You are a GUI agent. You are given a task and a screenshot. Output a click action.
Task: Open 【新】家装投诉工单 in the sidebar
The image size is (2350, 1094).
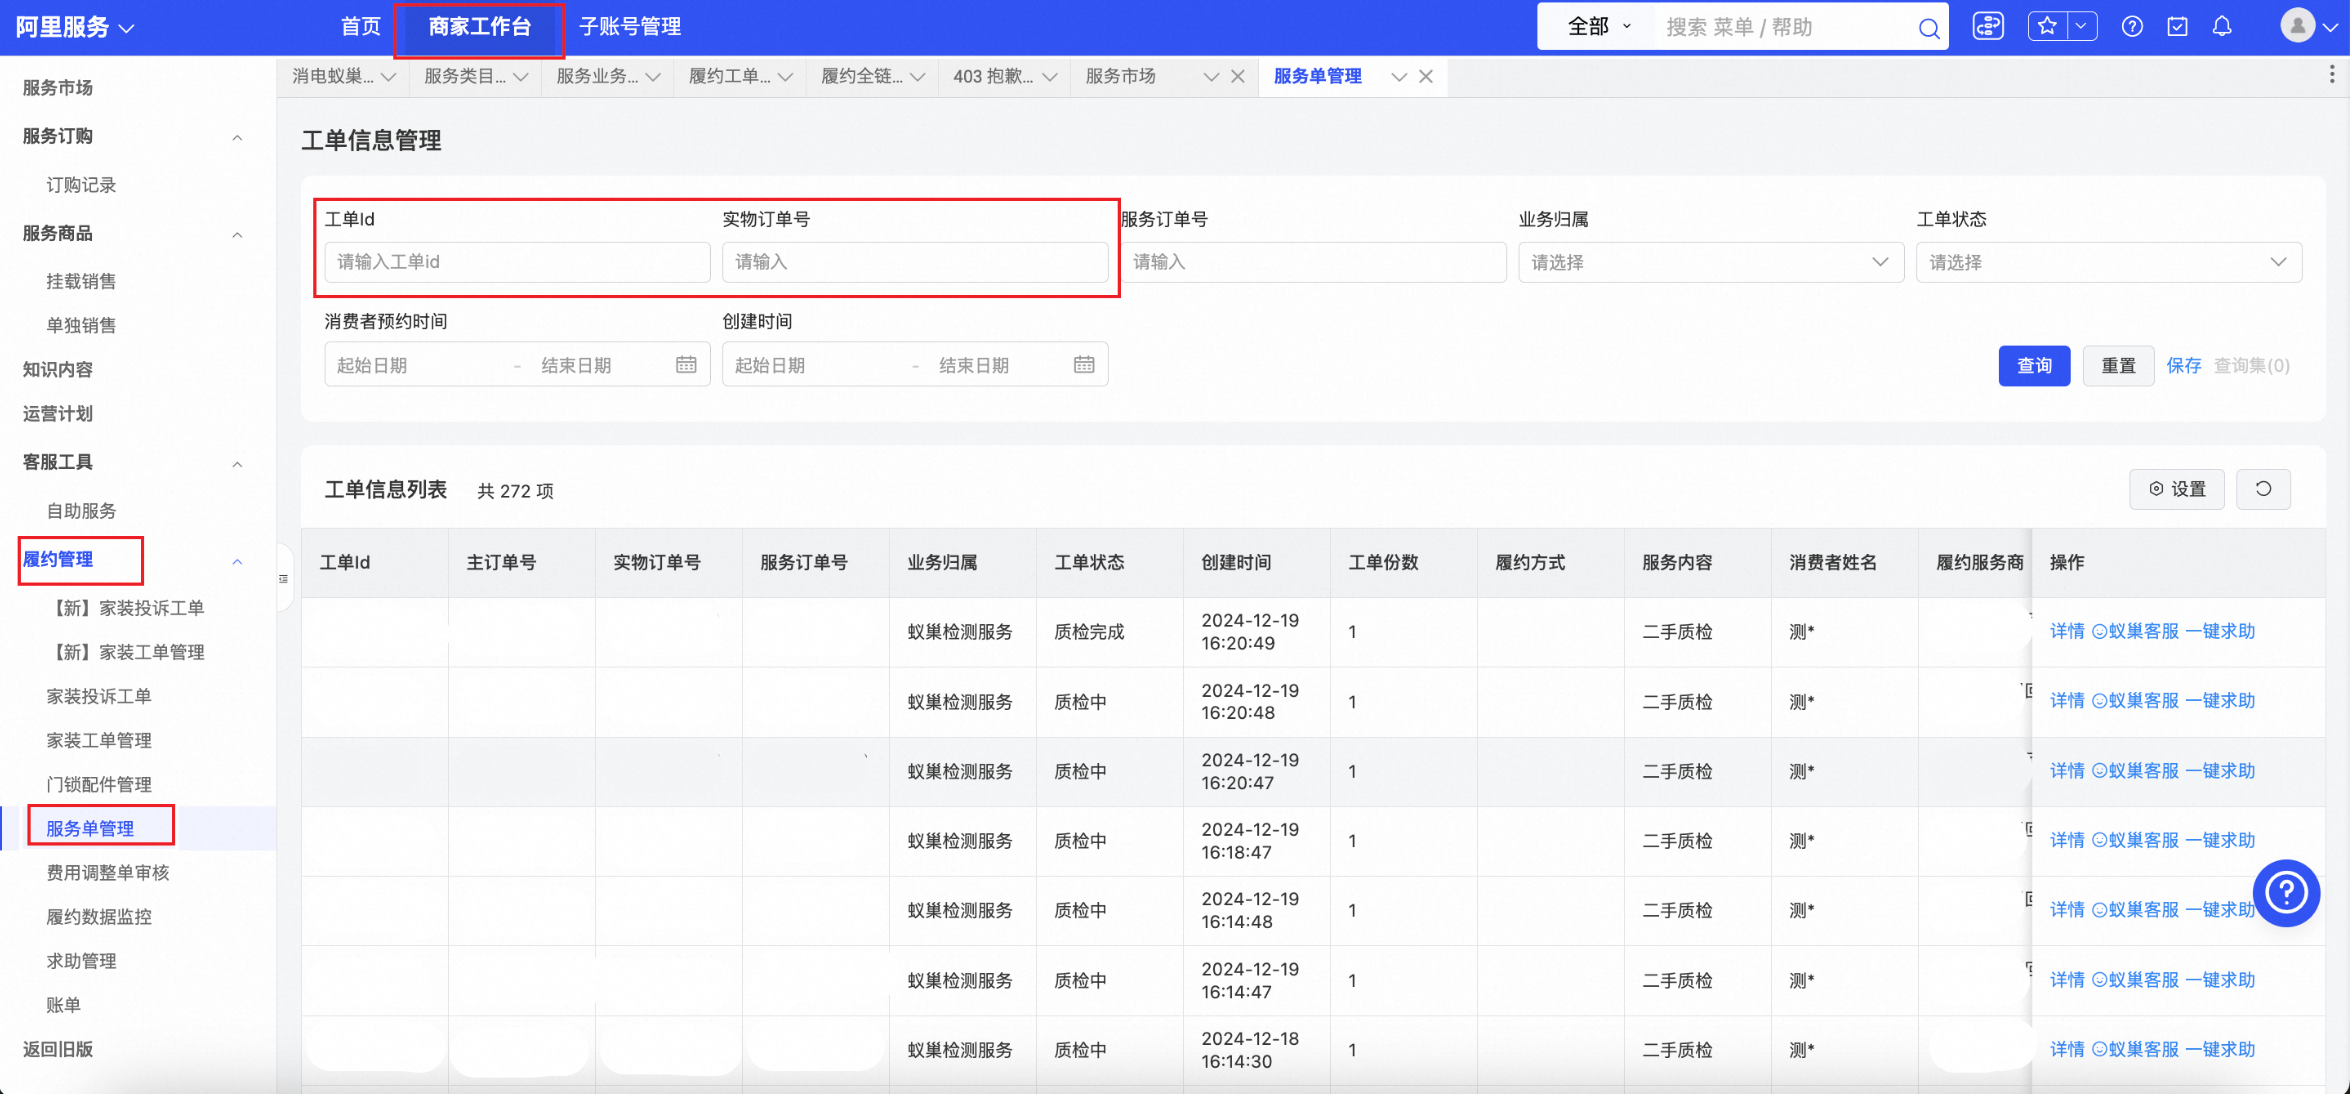[x=125, y=608]
